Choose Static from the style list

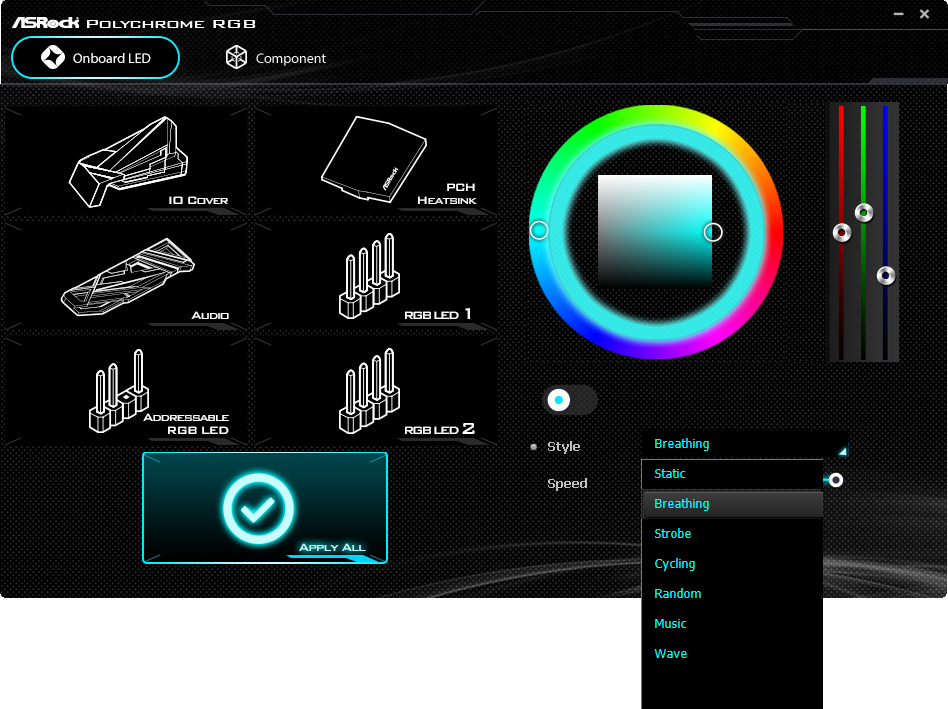pos(732,474)
